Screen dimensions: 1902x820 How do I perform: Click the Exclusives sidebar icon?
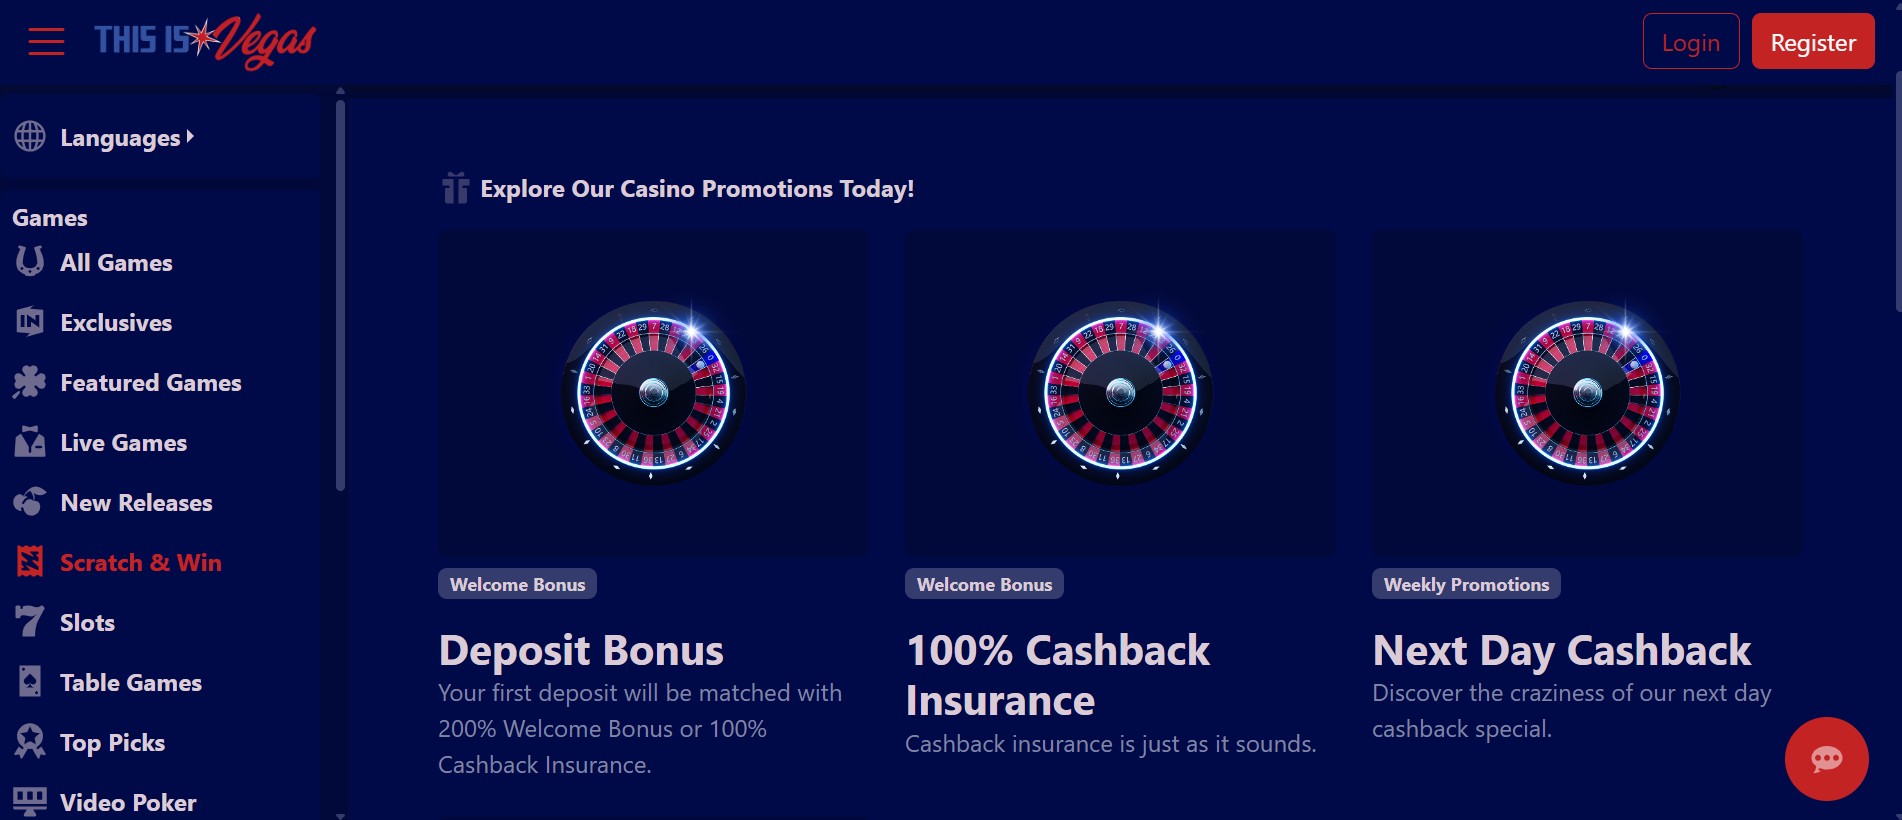point(30,322)
